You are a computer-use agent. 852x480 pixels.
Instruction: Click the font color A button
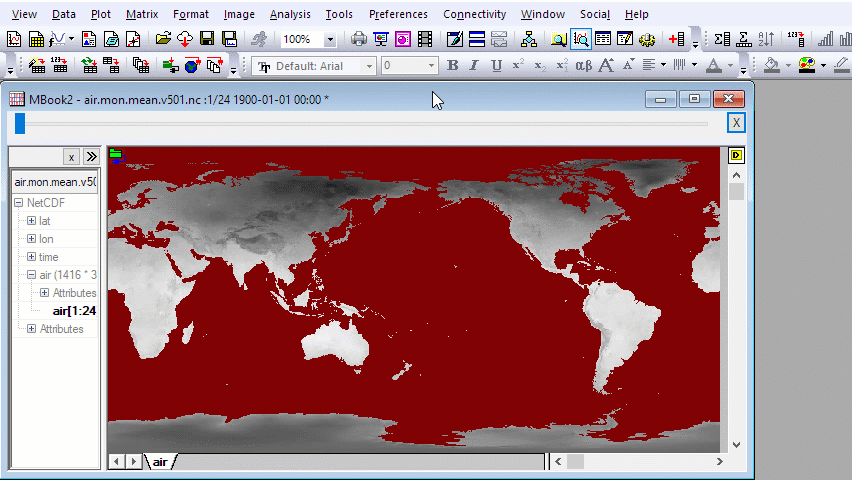click(x=714, y=66)
